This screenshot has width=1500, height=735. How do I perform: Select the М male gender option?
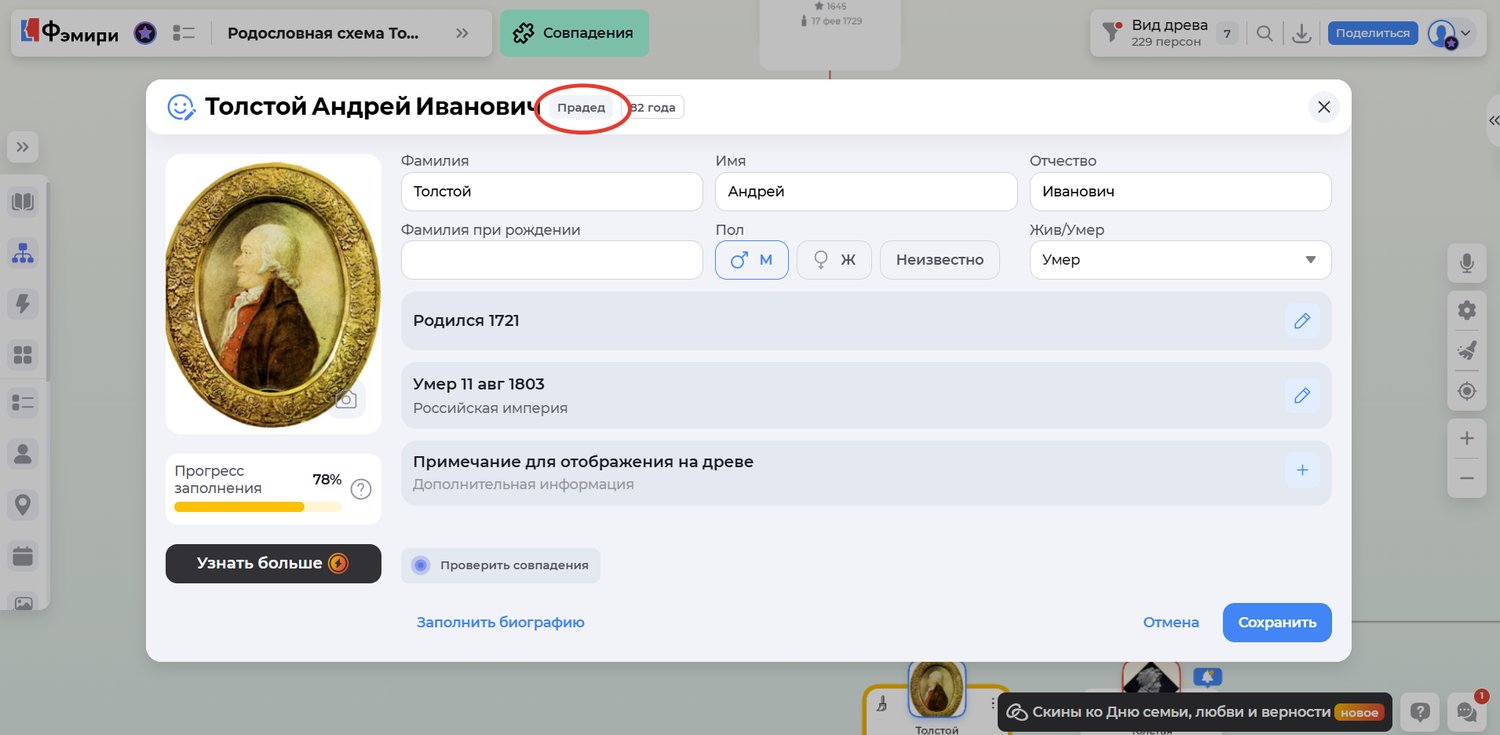click(x=752, y=260)
